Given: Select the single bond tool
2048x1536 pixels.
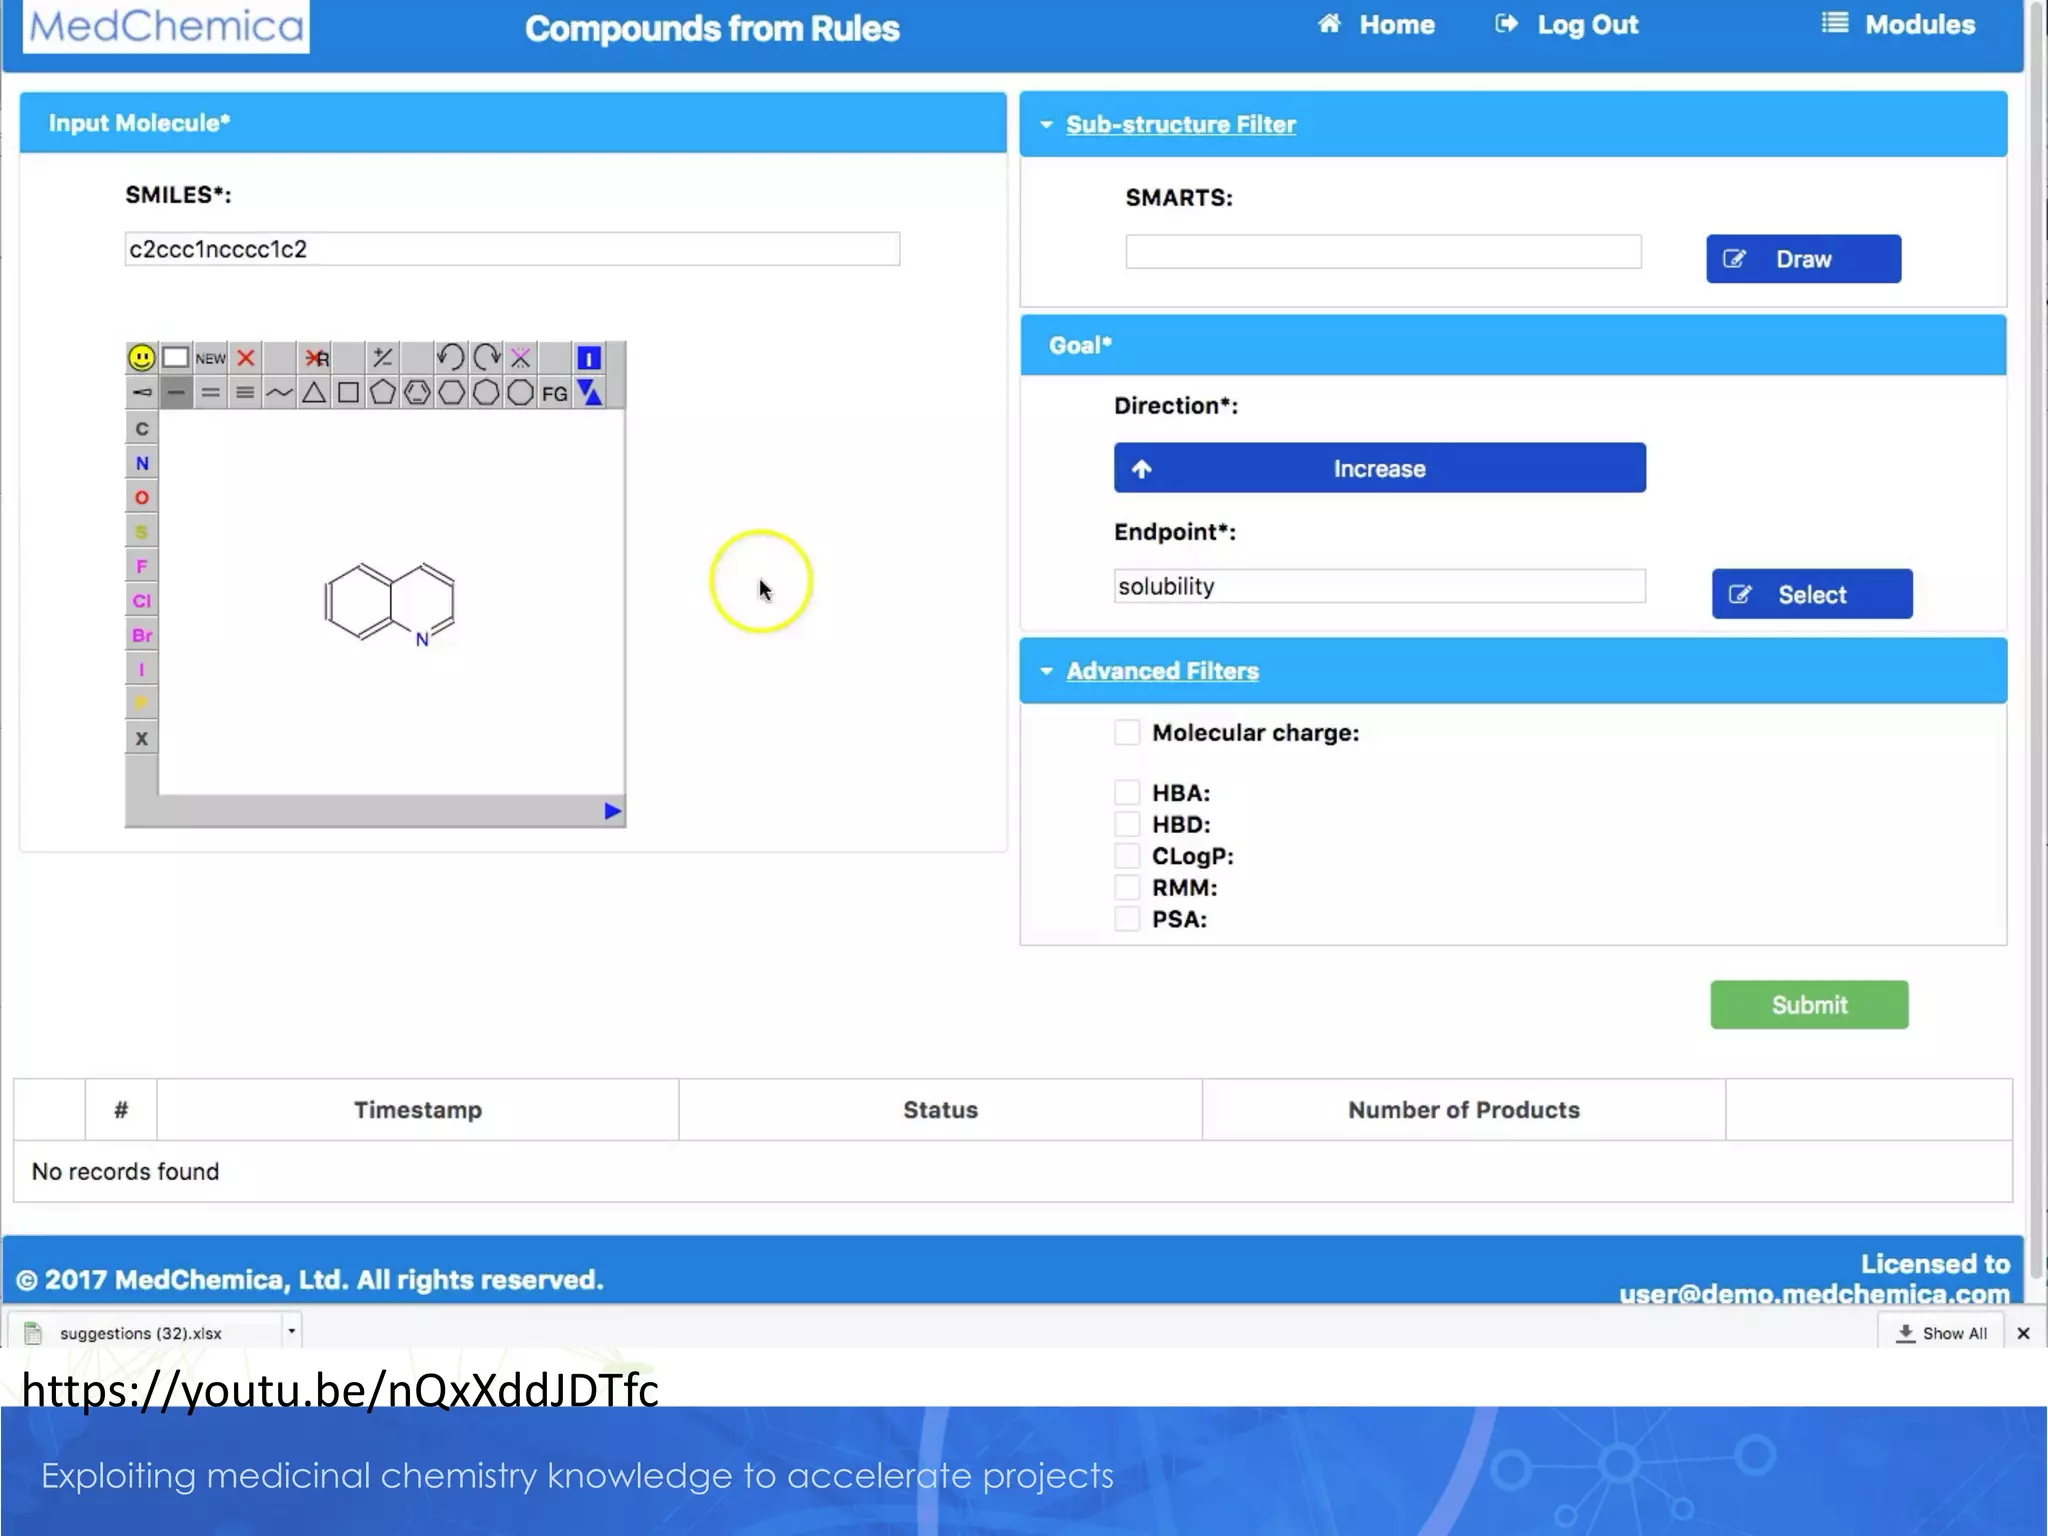Looking at the screenshot, I should coord(176,393).
